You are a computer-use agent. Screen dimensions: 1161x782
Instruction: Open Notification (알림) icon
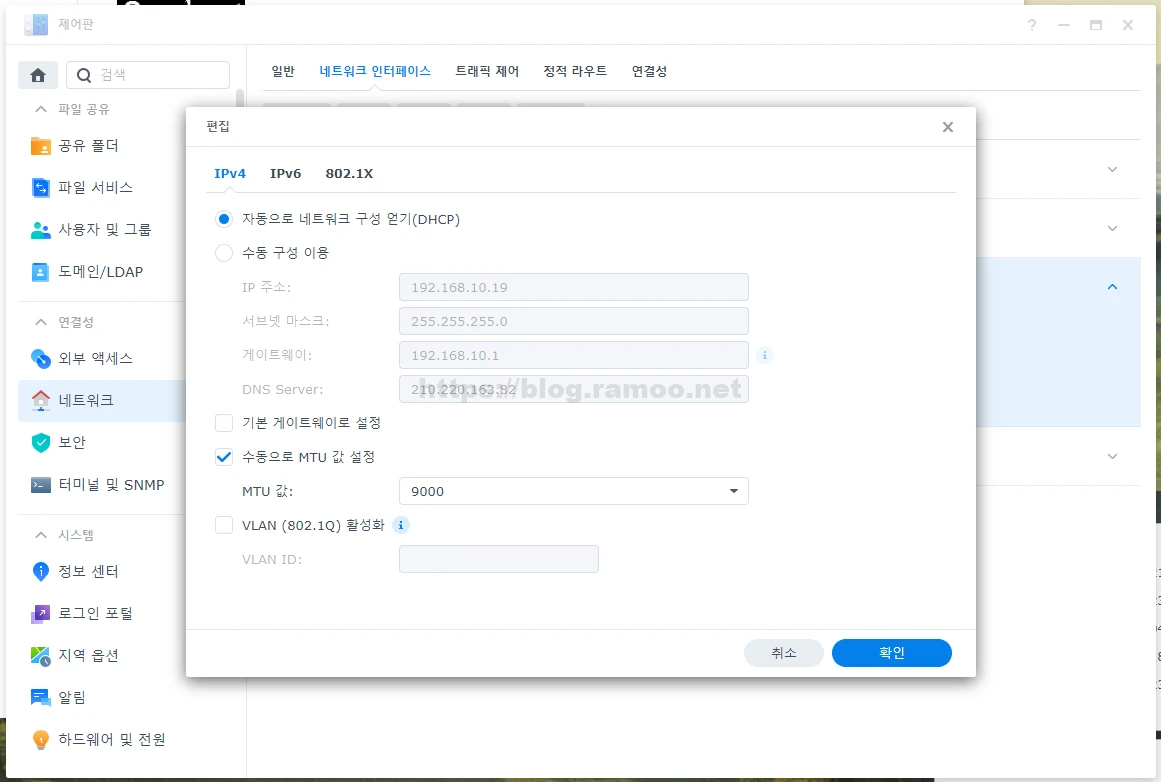41,698
